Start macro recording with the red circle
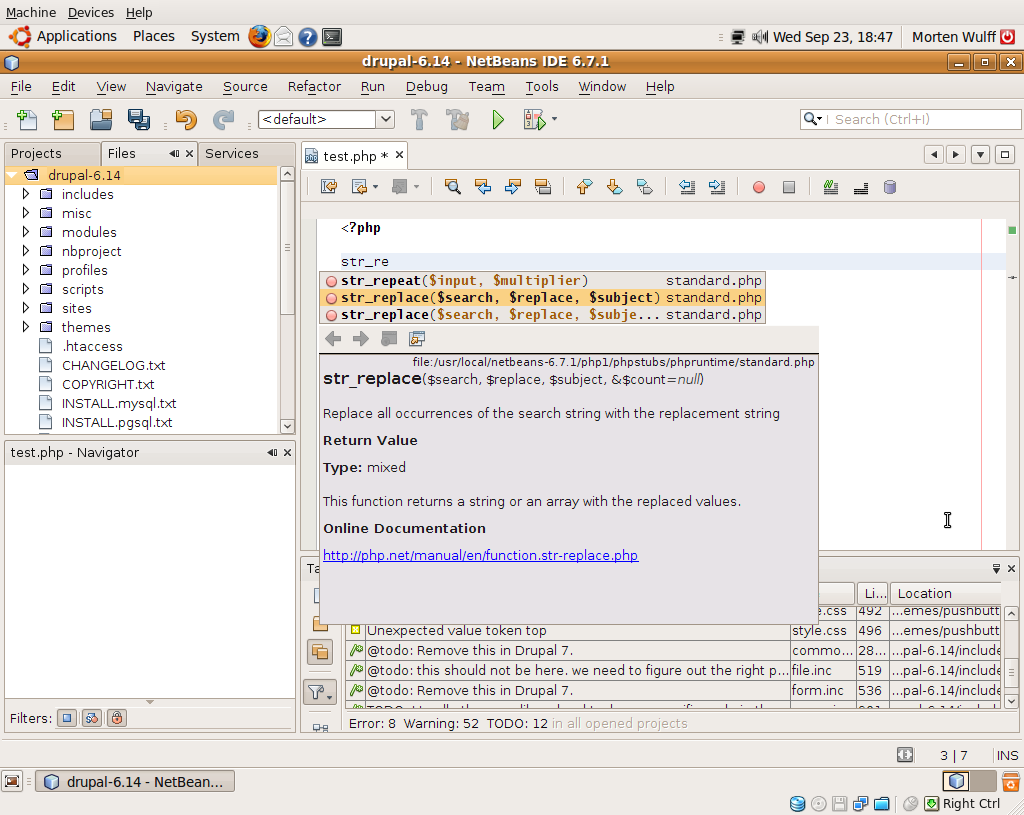This screenshot has width=1024, height=815. pyautogui.click(x=759, y=187)
